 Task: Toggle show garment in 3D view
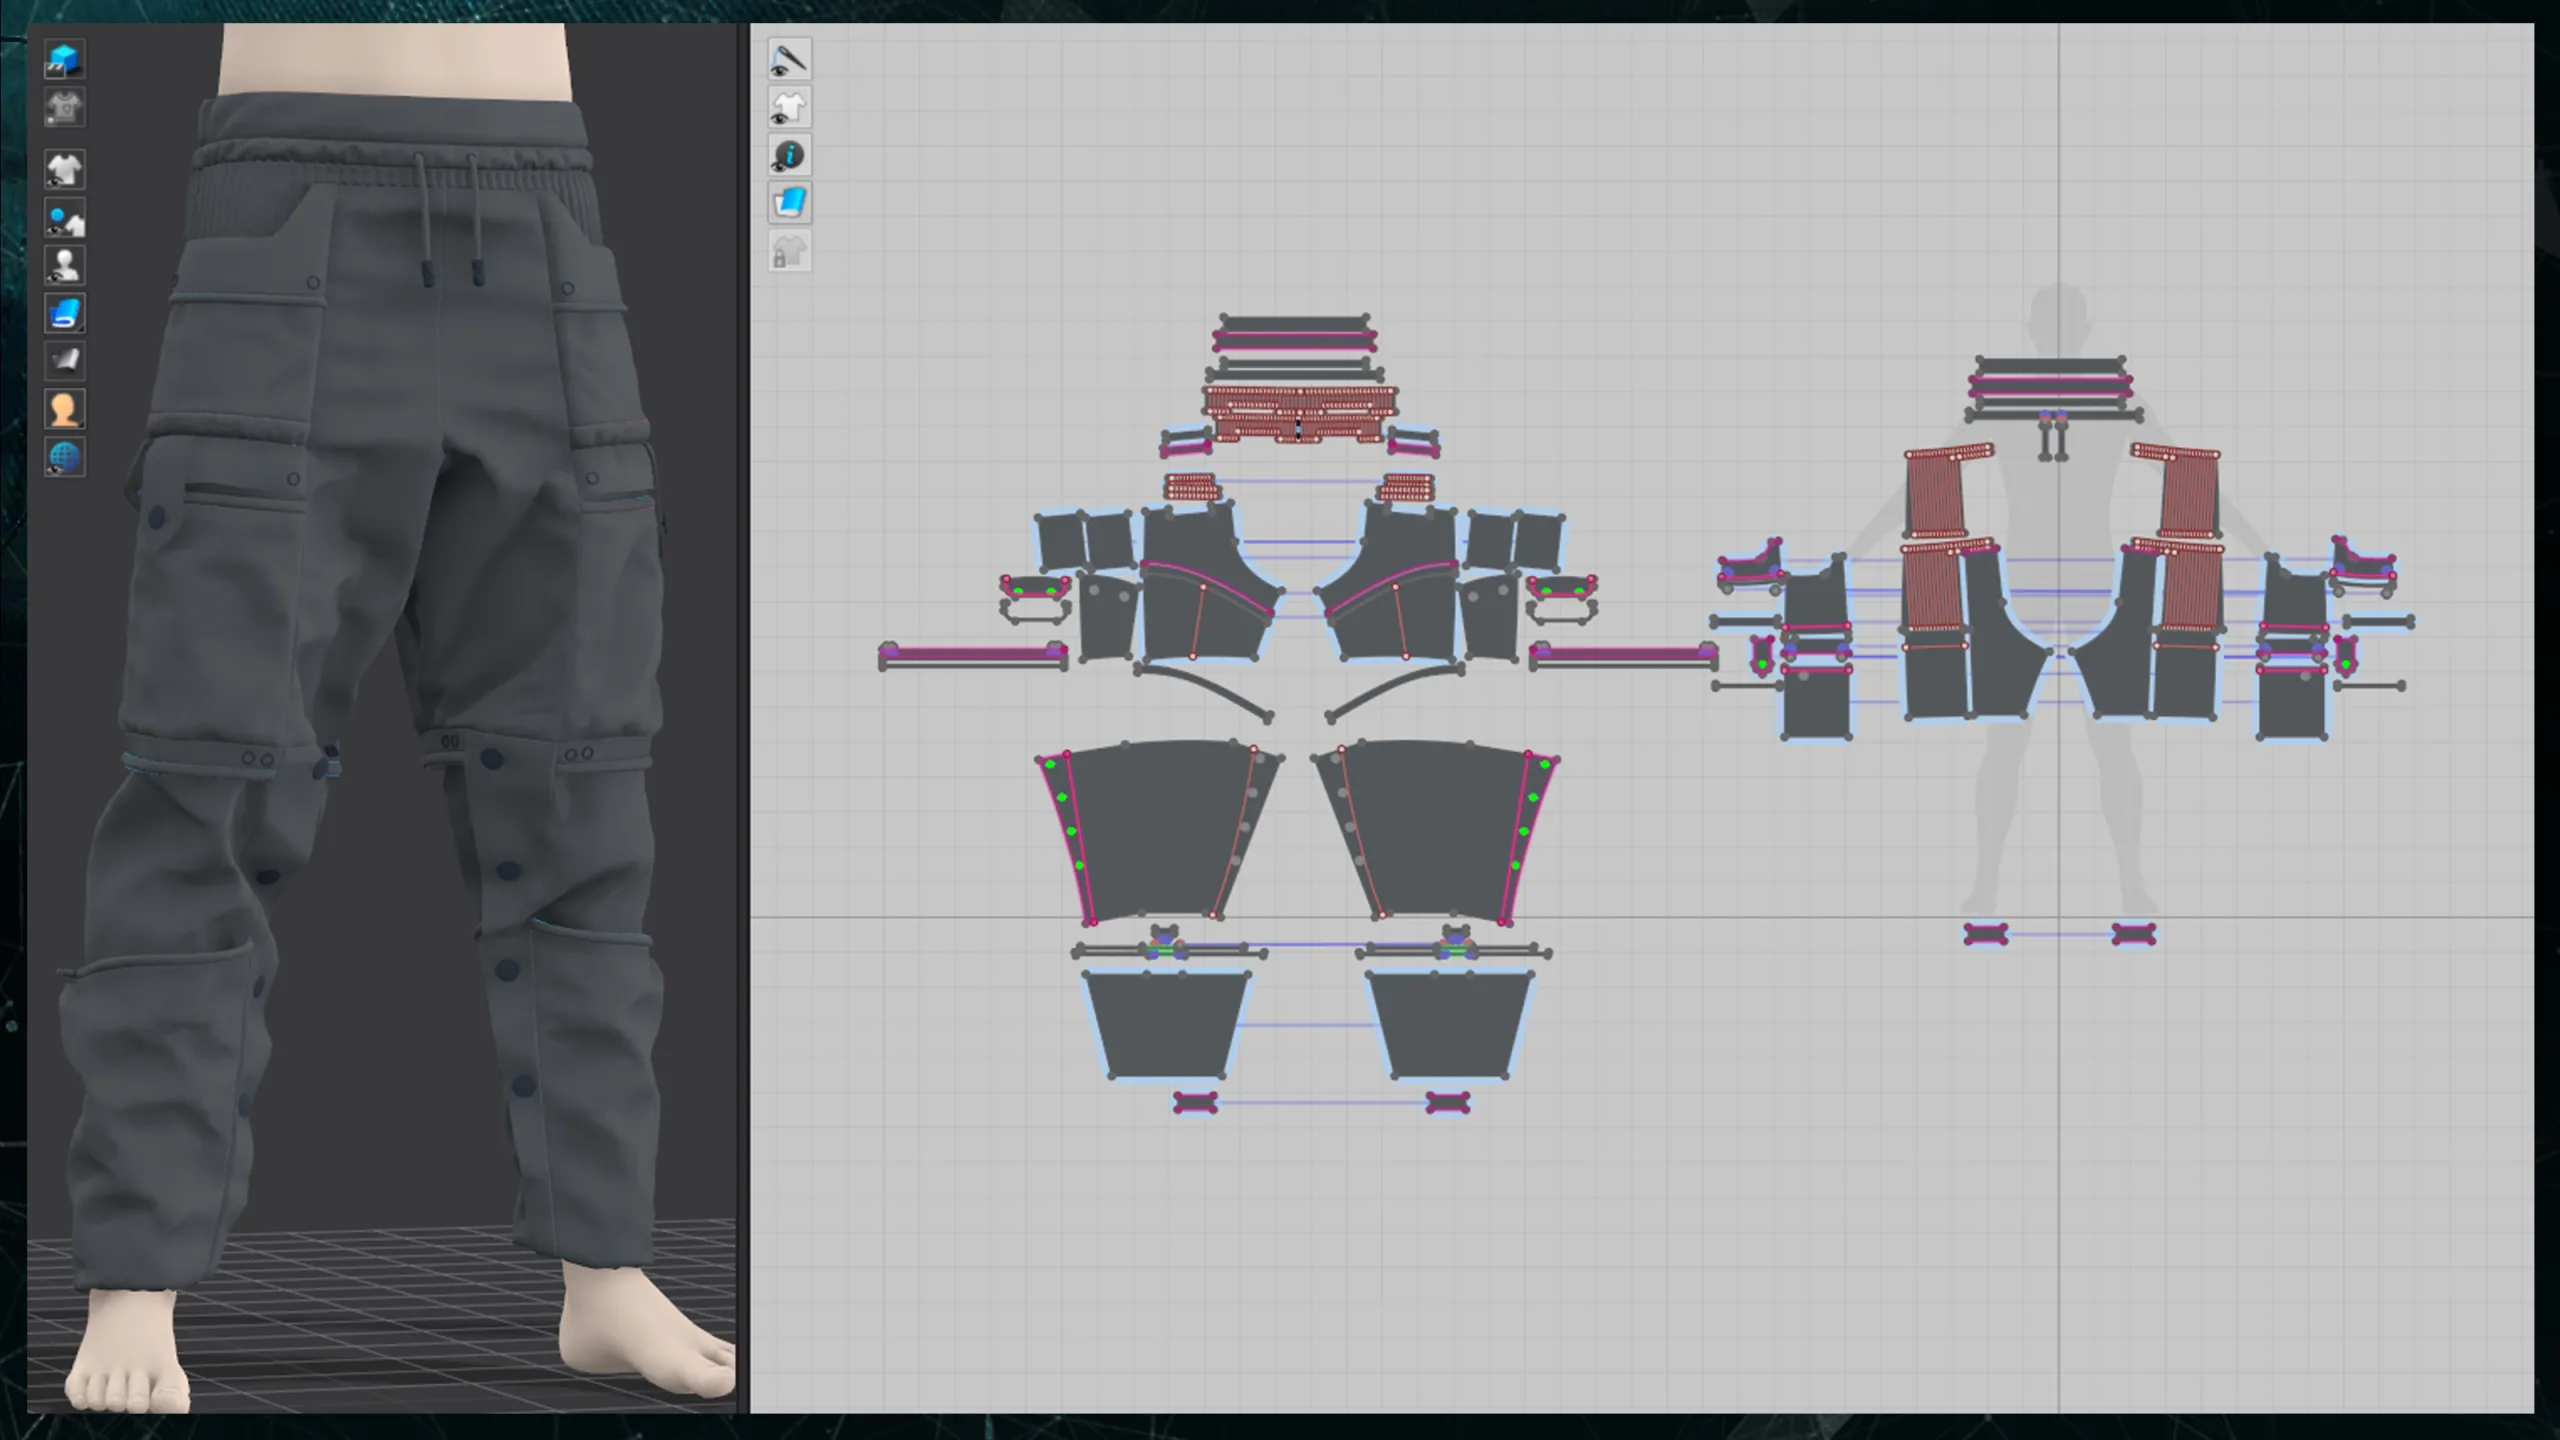tap(65, 170)
